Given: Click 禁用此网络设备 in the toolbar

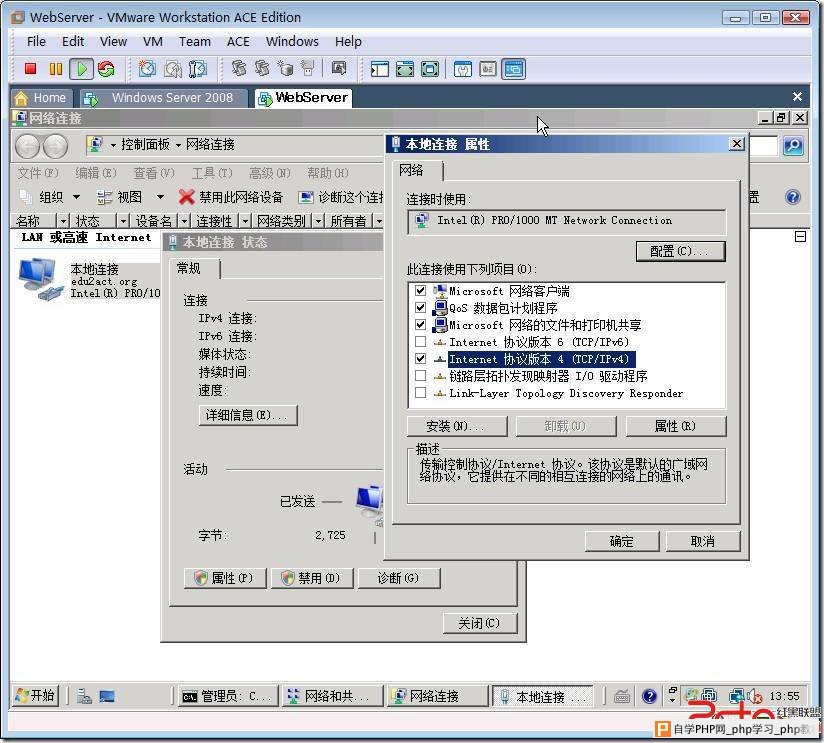Looking at the screenshot, I should click(231, 197).
